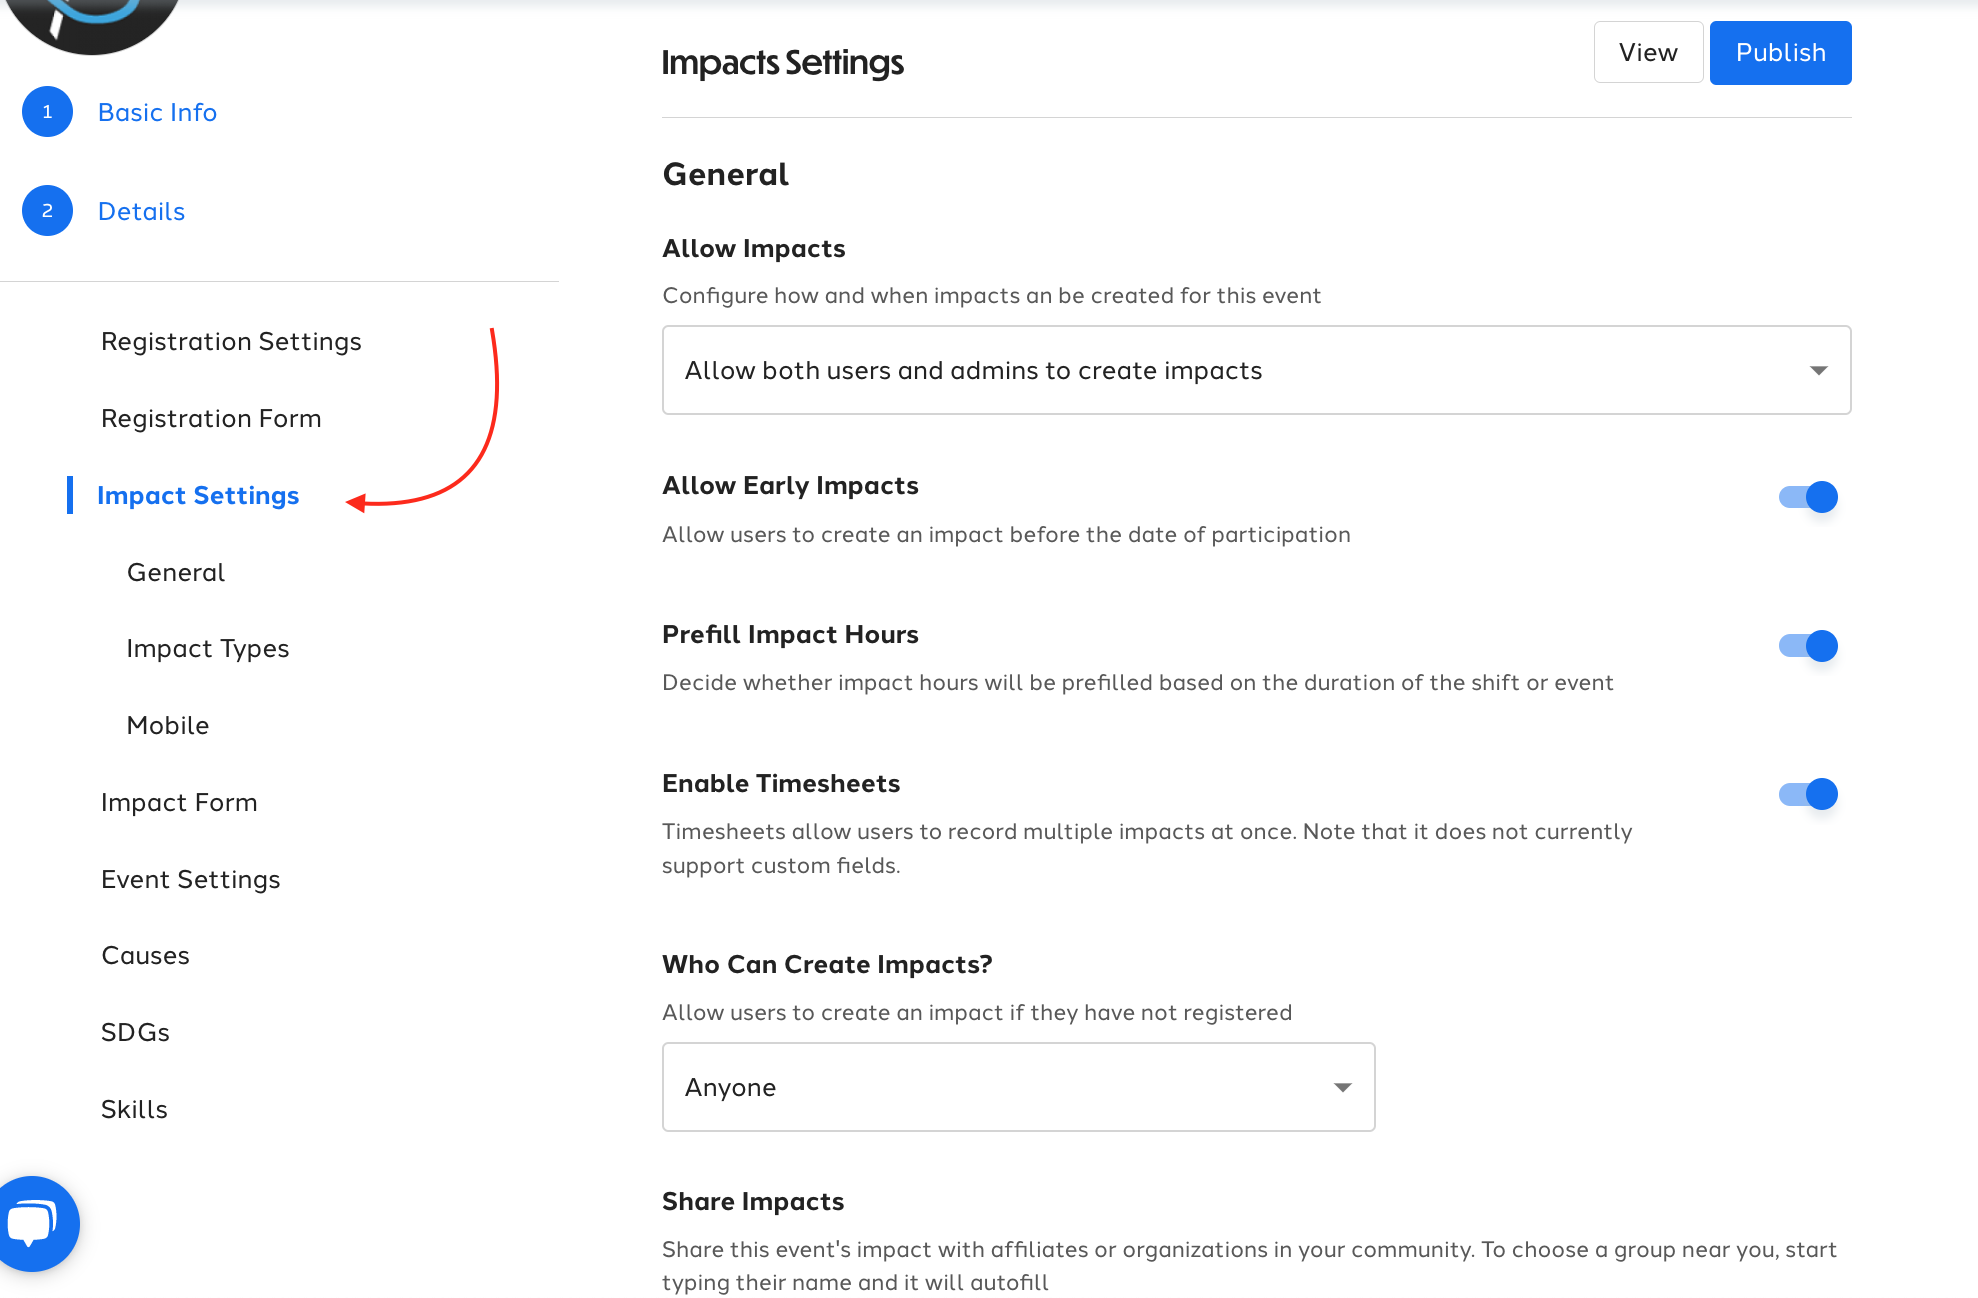Select Impact Types submenu item
The image size is (1978, 1298).
(x=208, y=649)
